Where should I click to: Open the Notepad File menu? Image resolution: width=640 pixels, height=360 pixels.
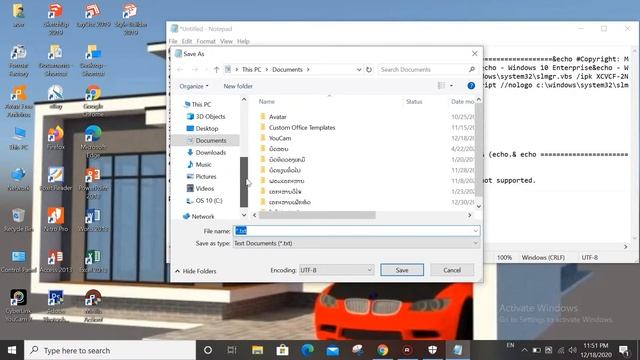pos(173,41)
